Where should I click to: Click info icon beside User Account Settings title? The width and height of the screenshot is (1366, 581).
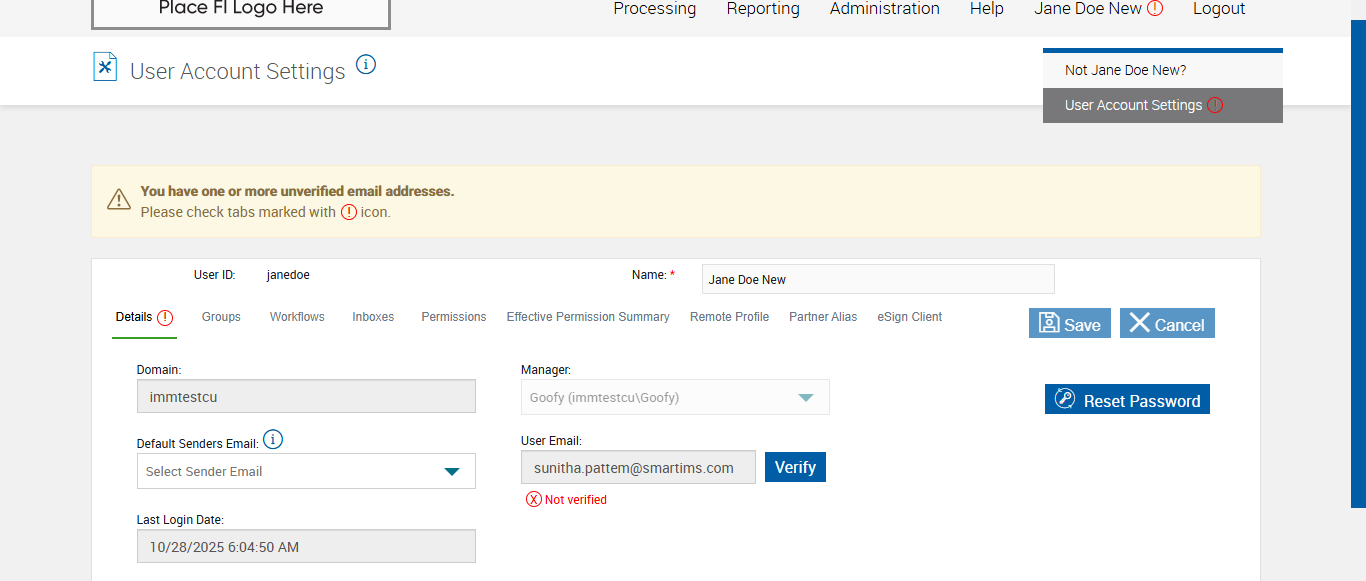366,65
